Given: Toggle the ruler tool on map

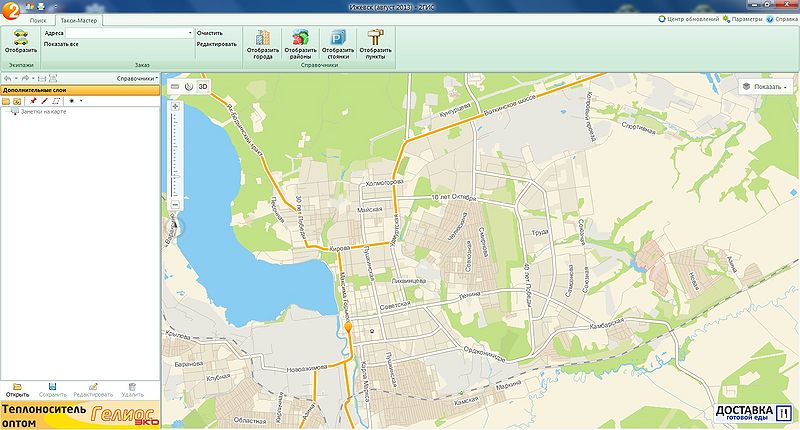Looking at the screenshot, I should (174, 87).
